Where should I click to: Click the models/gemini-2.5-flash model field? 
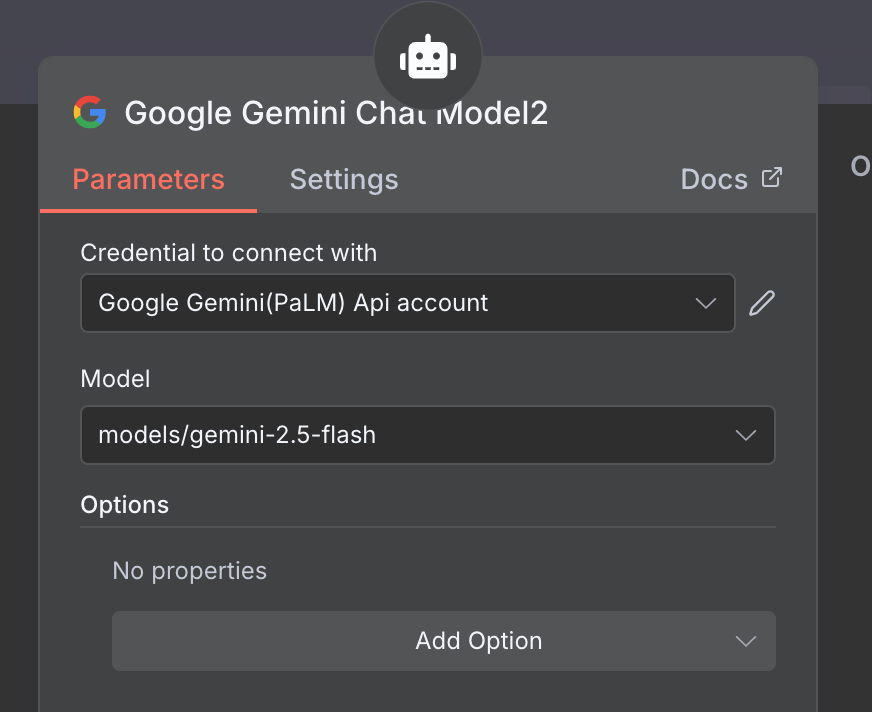point(400,435)
